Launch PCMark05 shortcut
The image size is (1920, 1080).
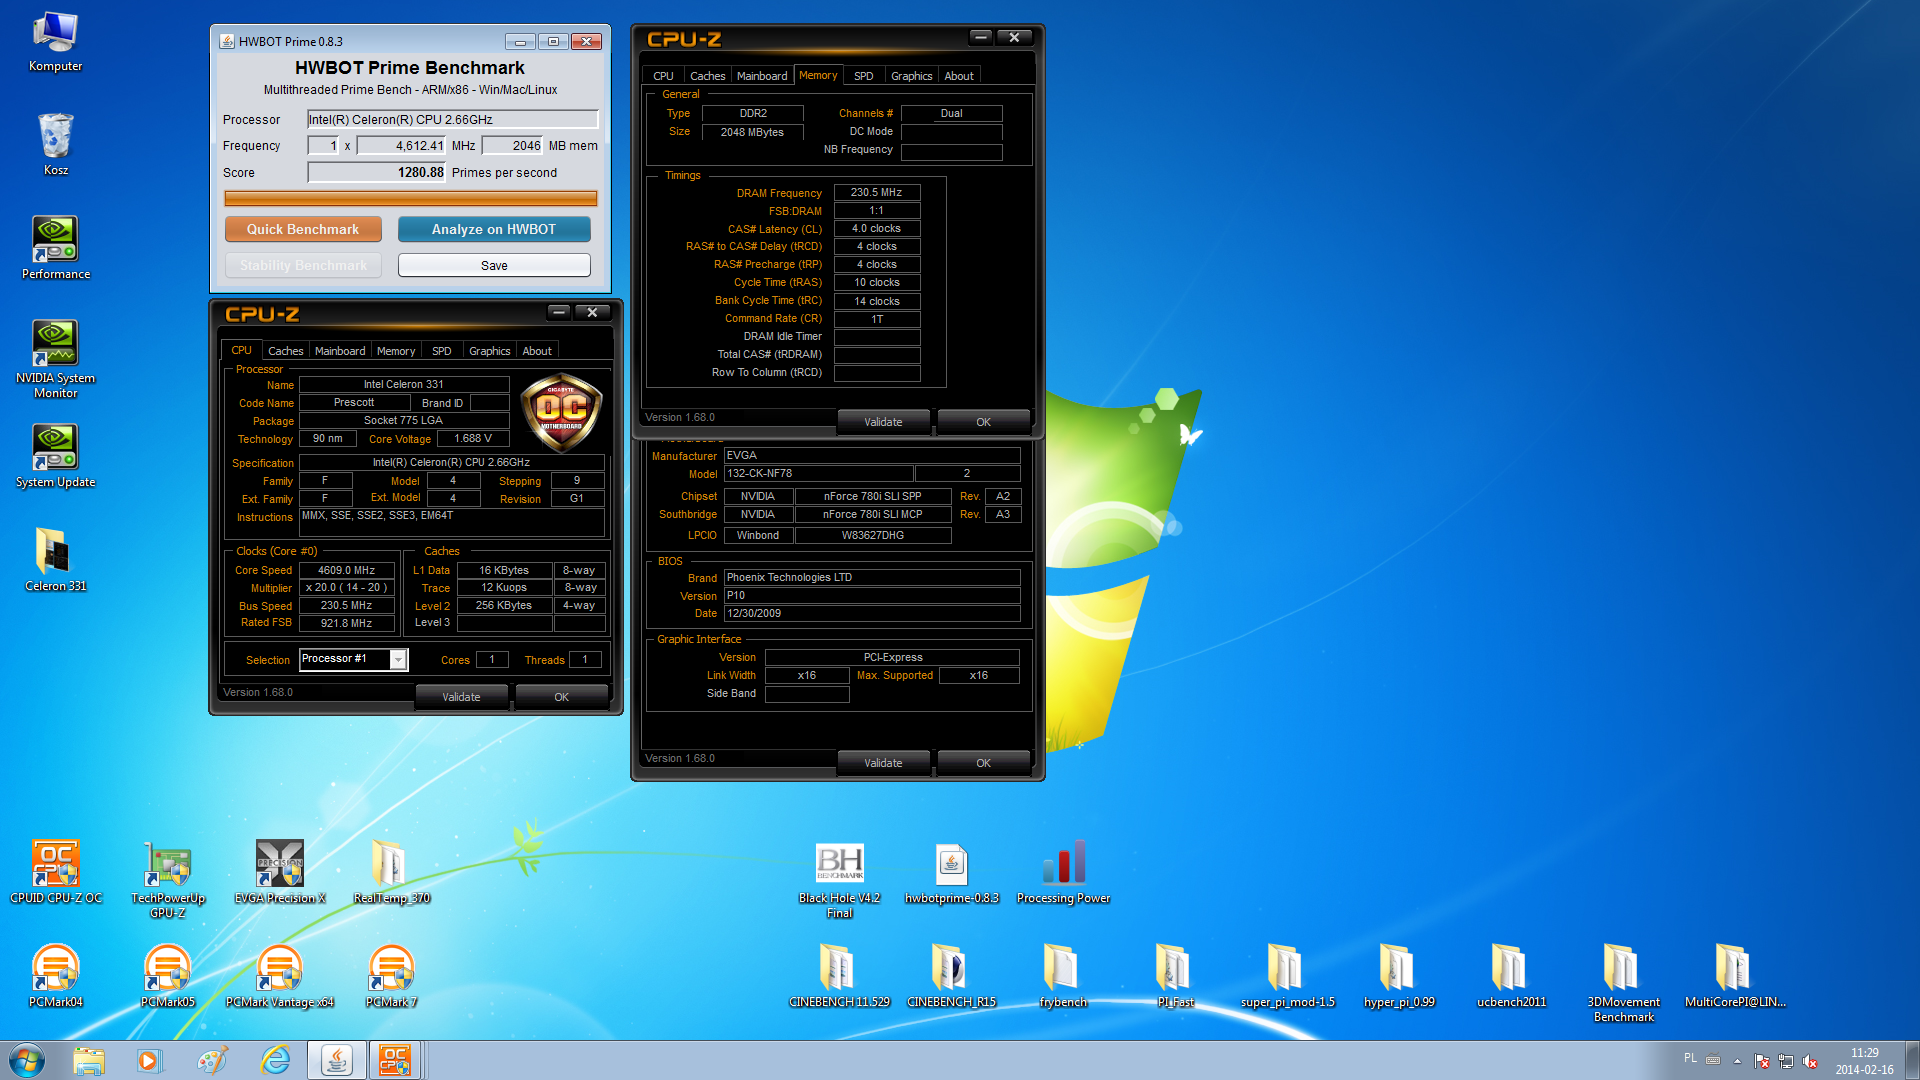point(167,976)
